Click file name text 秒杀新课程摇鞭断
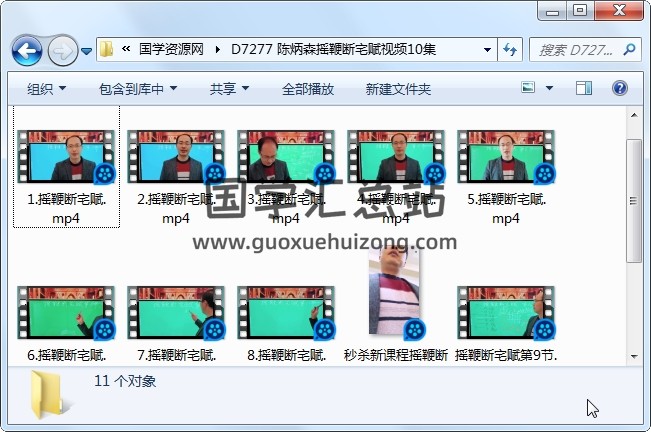651x432 pixels. (x=396, y=355)
